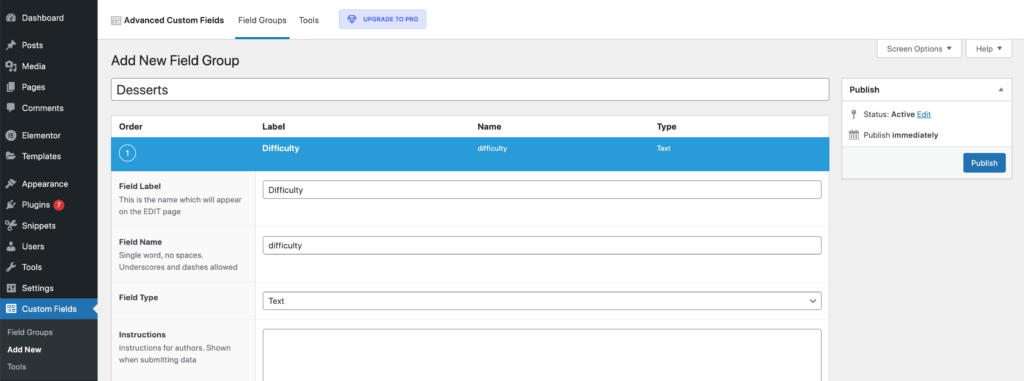This screenshot has height=381, width=1024.
Task: Click the Templates folder icon
Action: pos(10,156)
